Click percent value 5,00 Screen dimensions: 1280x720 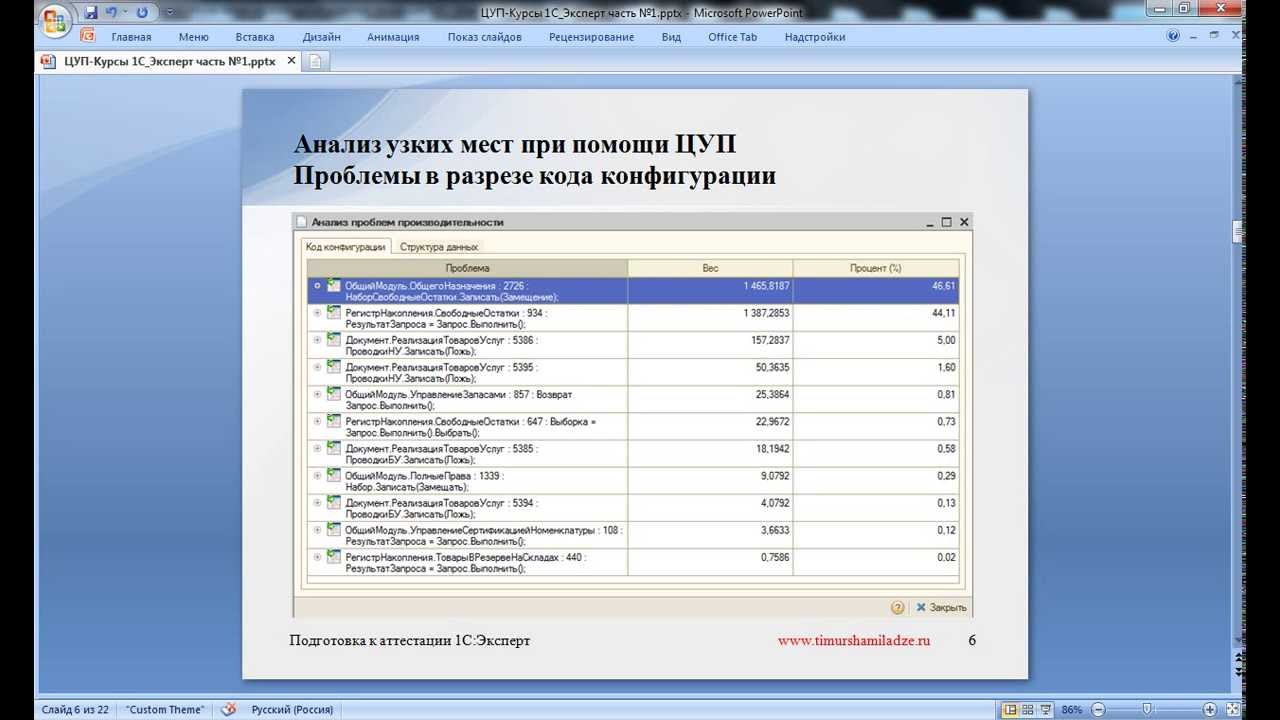click(x=946, y=340)
